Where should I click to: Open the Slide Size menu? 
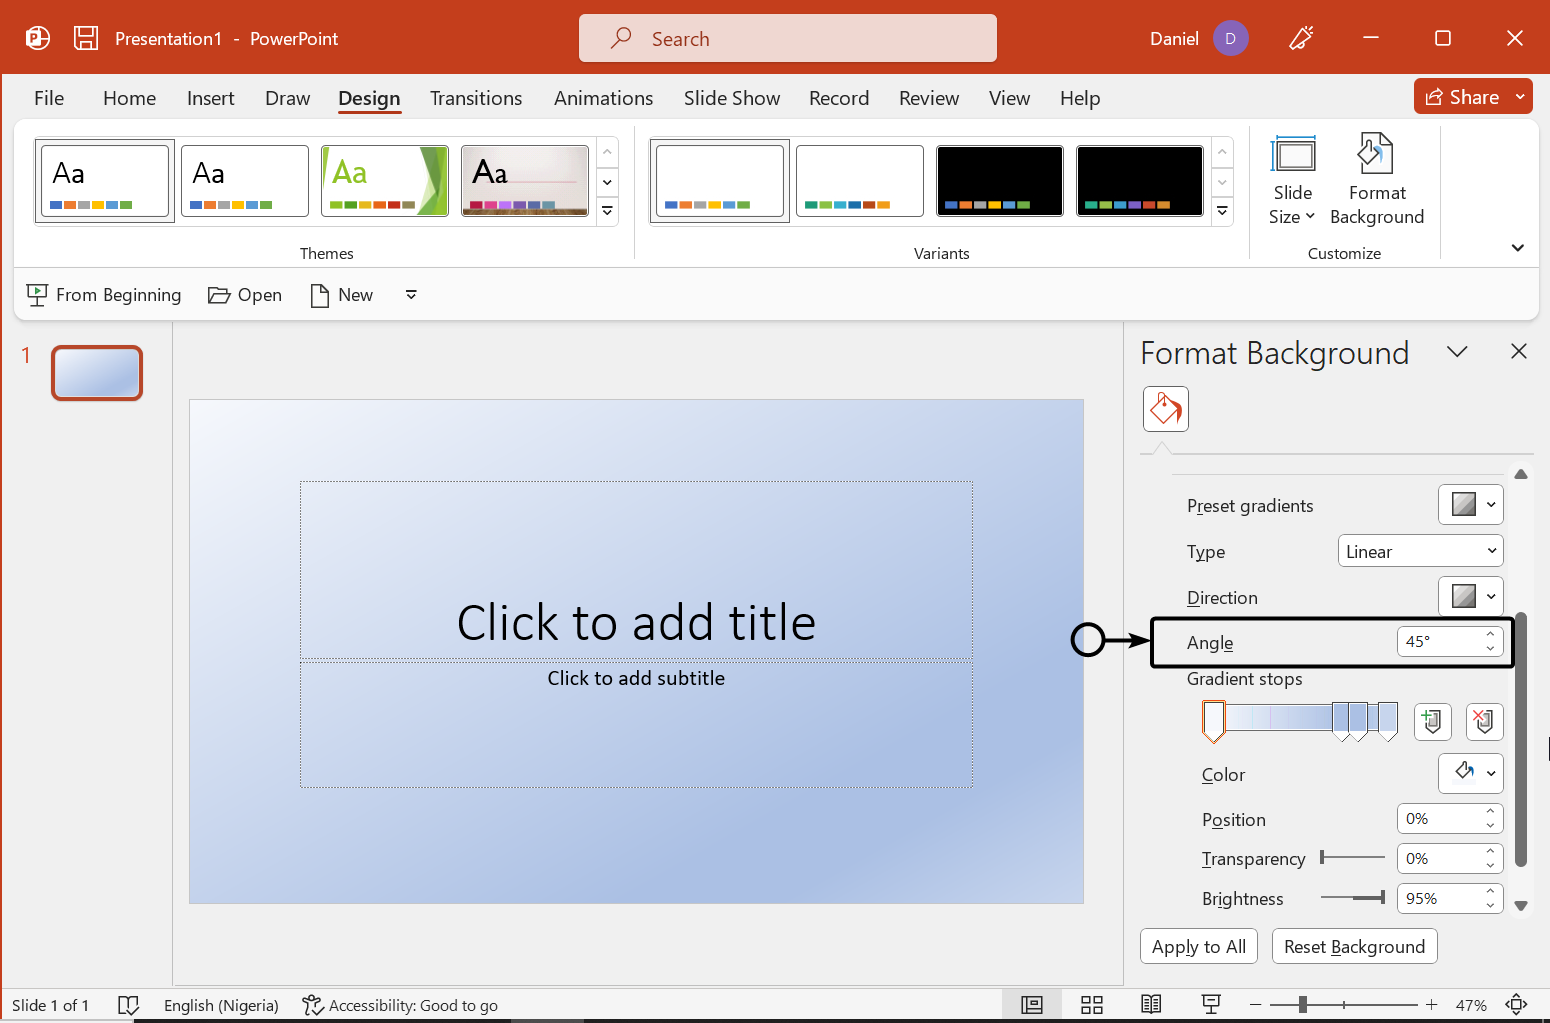tap(1292, 179)
